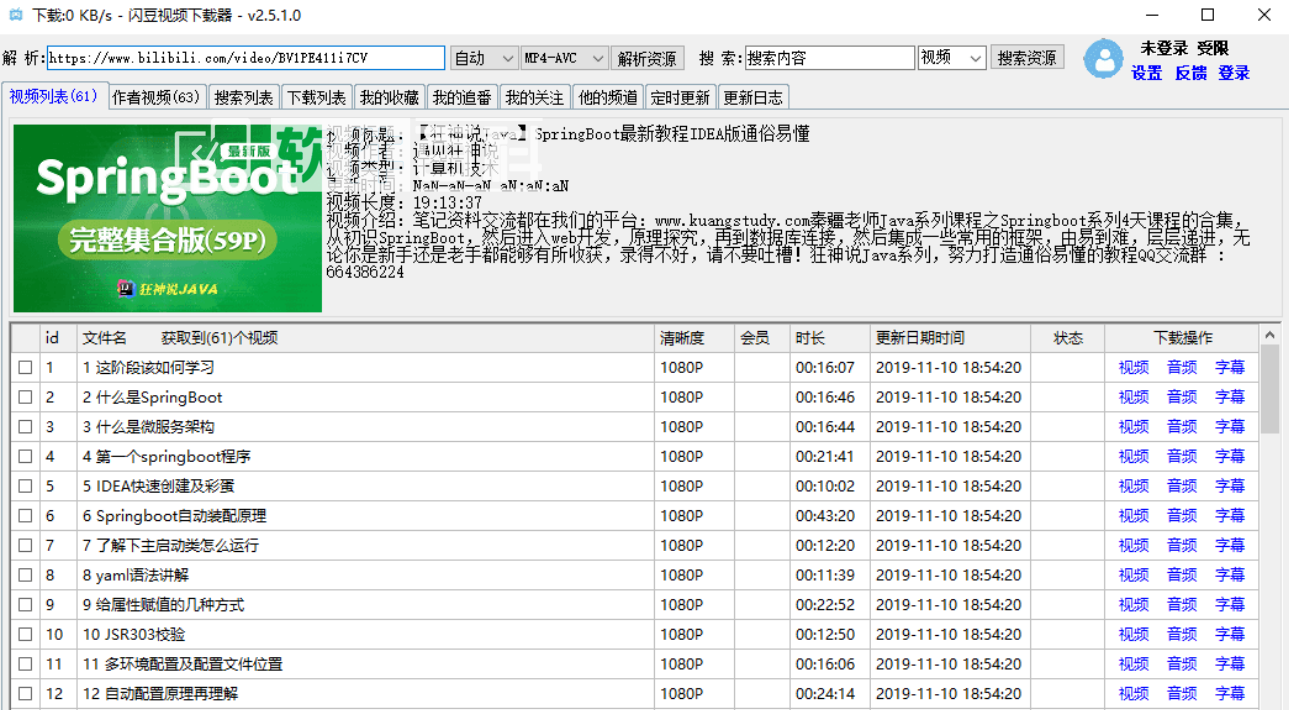The image size is (1289, 710).
Task: Check the box for row 10 JSR303校验
Action: [x=25, y=635]
